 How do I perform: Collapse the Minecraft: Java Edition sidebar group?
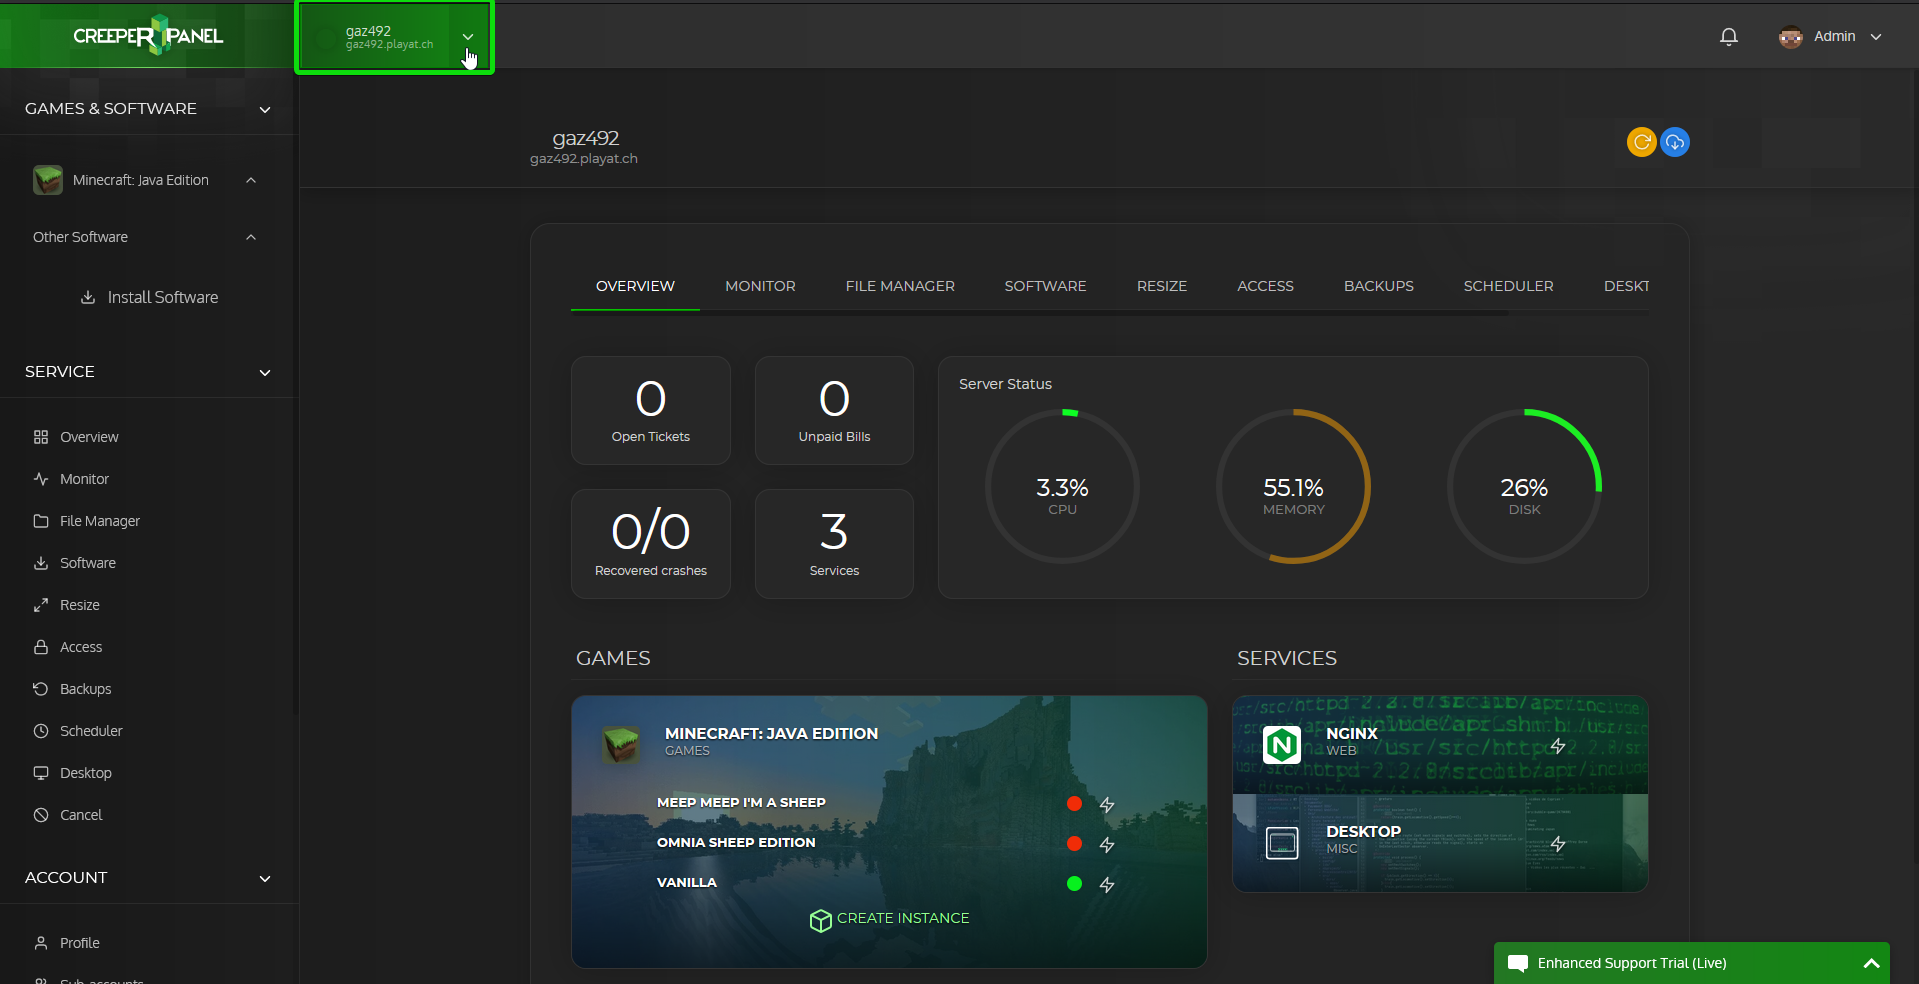(x=251, y=180)
